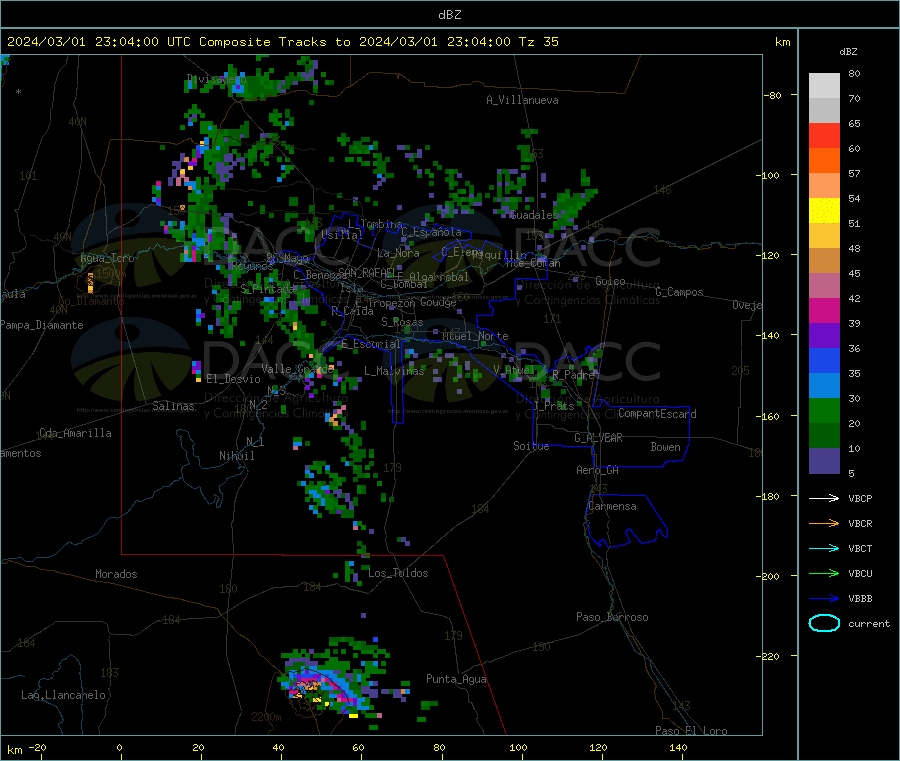The width and height of the screenshot is (900, 761).
Task: Click the blue VBBB arrow in legend
Action: (824, 599)
